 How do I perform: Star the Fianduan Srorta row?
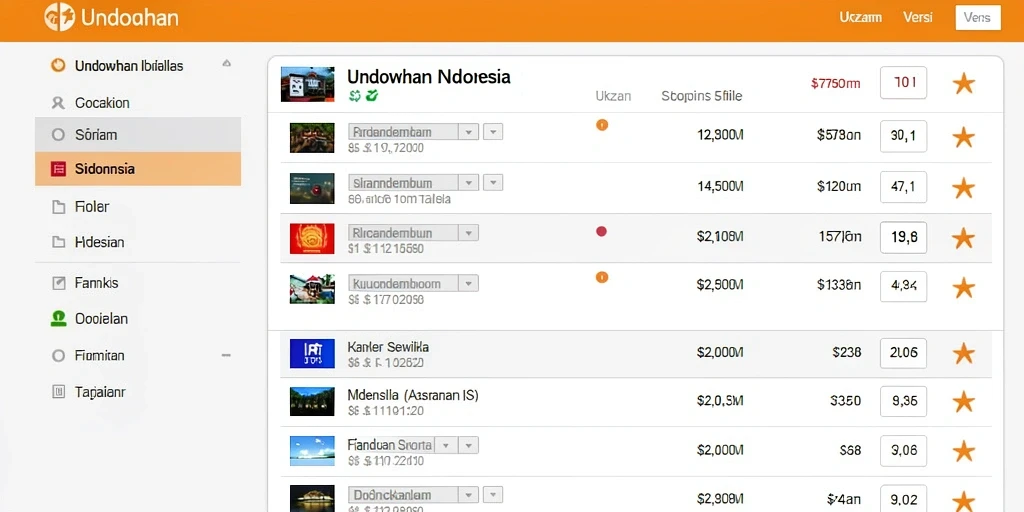click(963, 451)
